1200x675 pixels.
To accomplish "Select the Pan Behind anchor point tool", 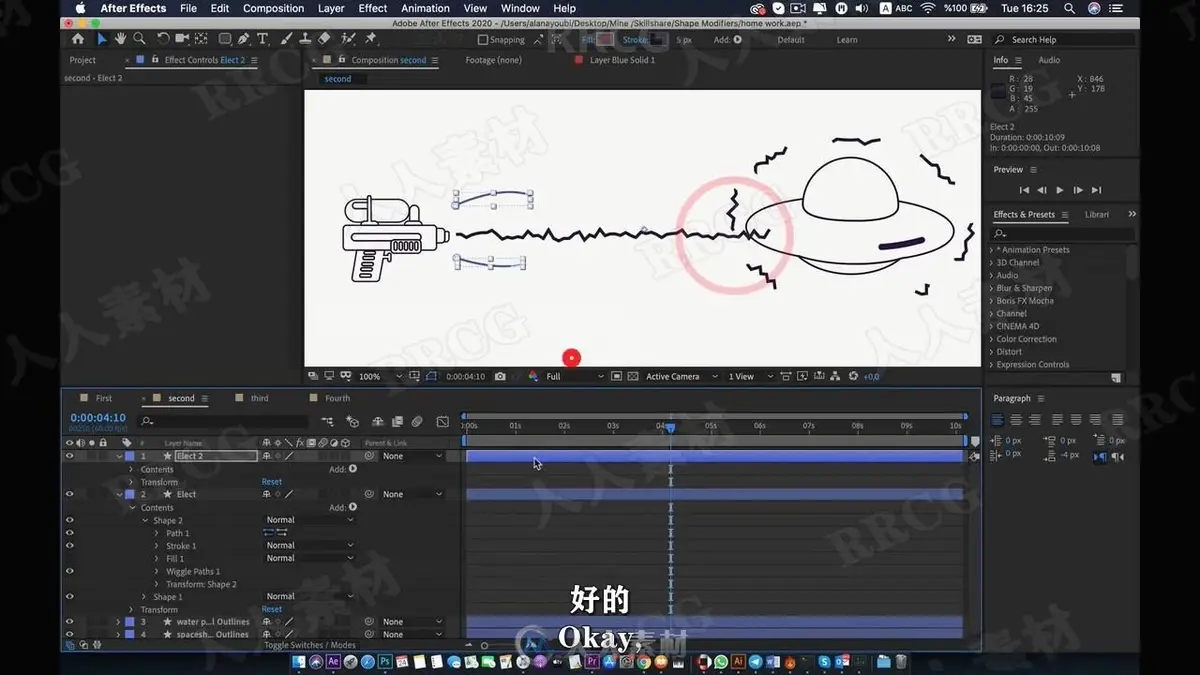I will click(201, 39).
